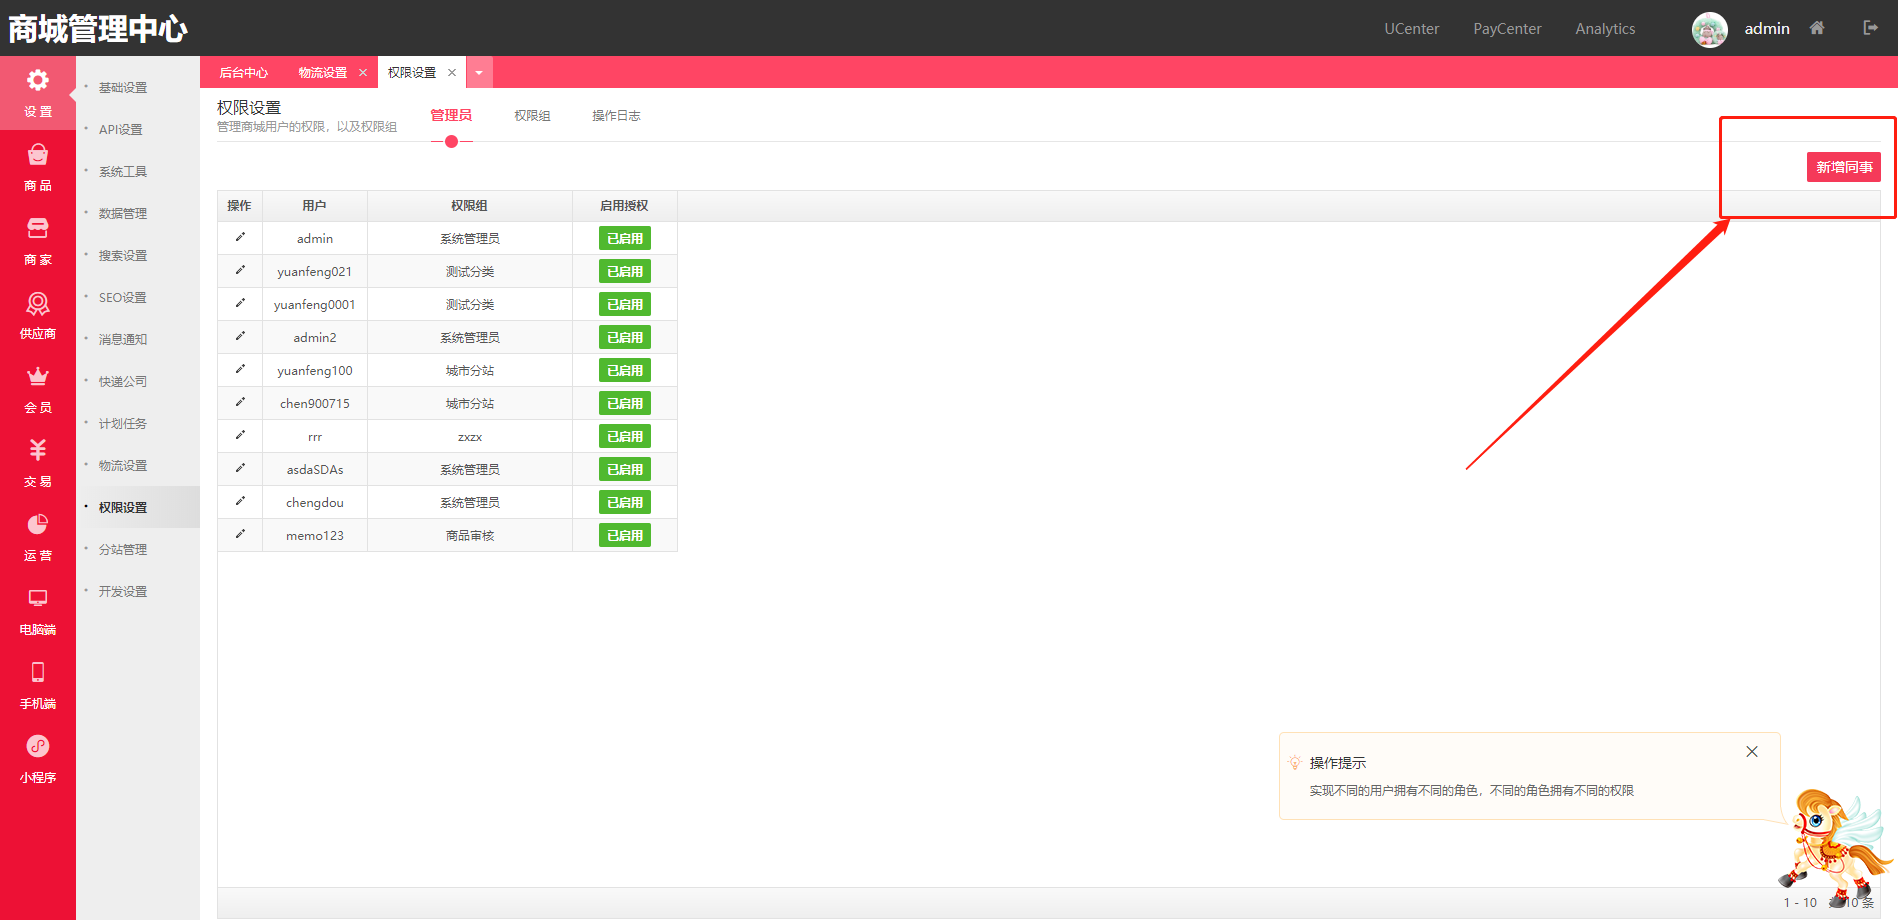This screenshot has width=1898, height=920.
Task: Open the UCenter link
Action: [x=1412, y=29]
